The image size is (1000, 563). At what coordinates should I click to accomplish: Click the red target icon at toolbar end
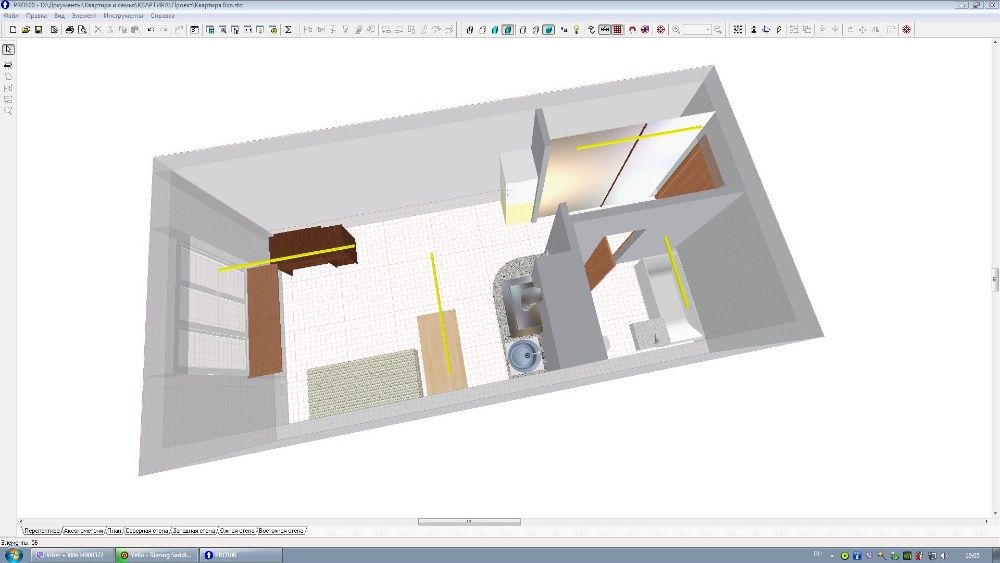pyautogui.click(x=906, y=29)
